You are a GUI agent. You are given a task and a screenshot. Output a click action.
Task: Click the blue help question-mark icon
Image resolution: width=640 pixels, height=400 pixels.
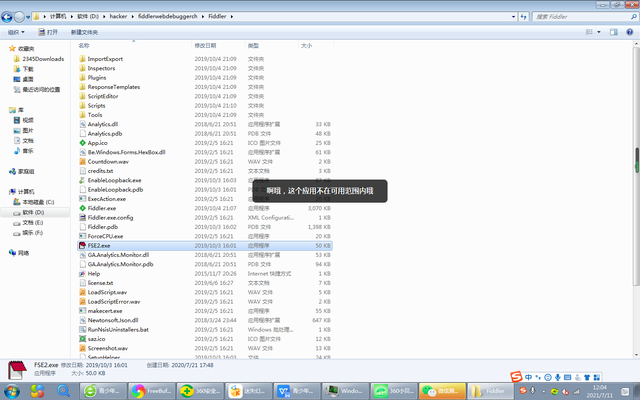pos(629,32)
